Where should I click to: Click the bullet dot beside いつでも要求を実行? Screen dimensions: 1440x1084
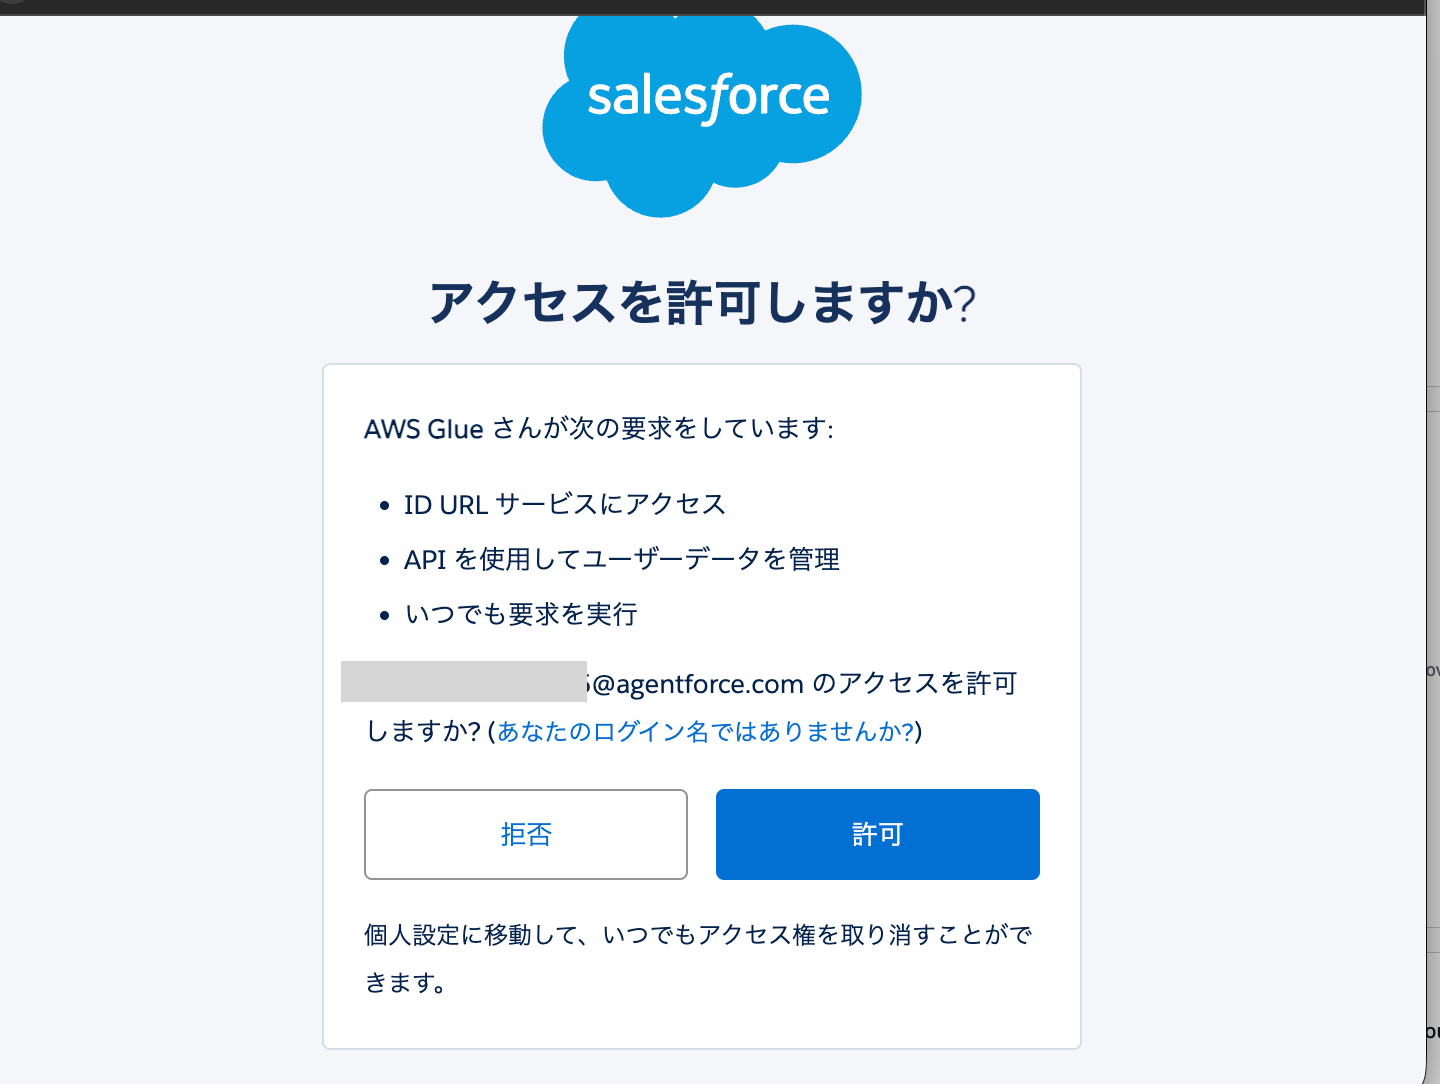384,616
